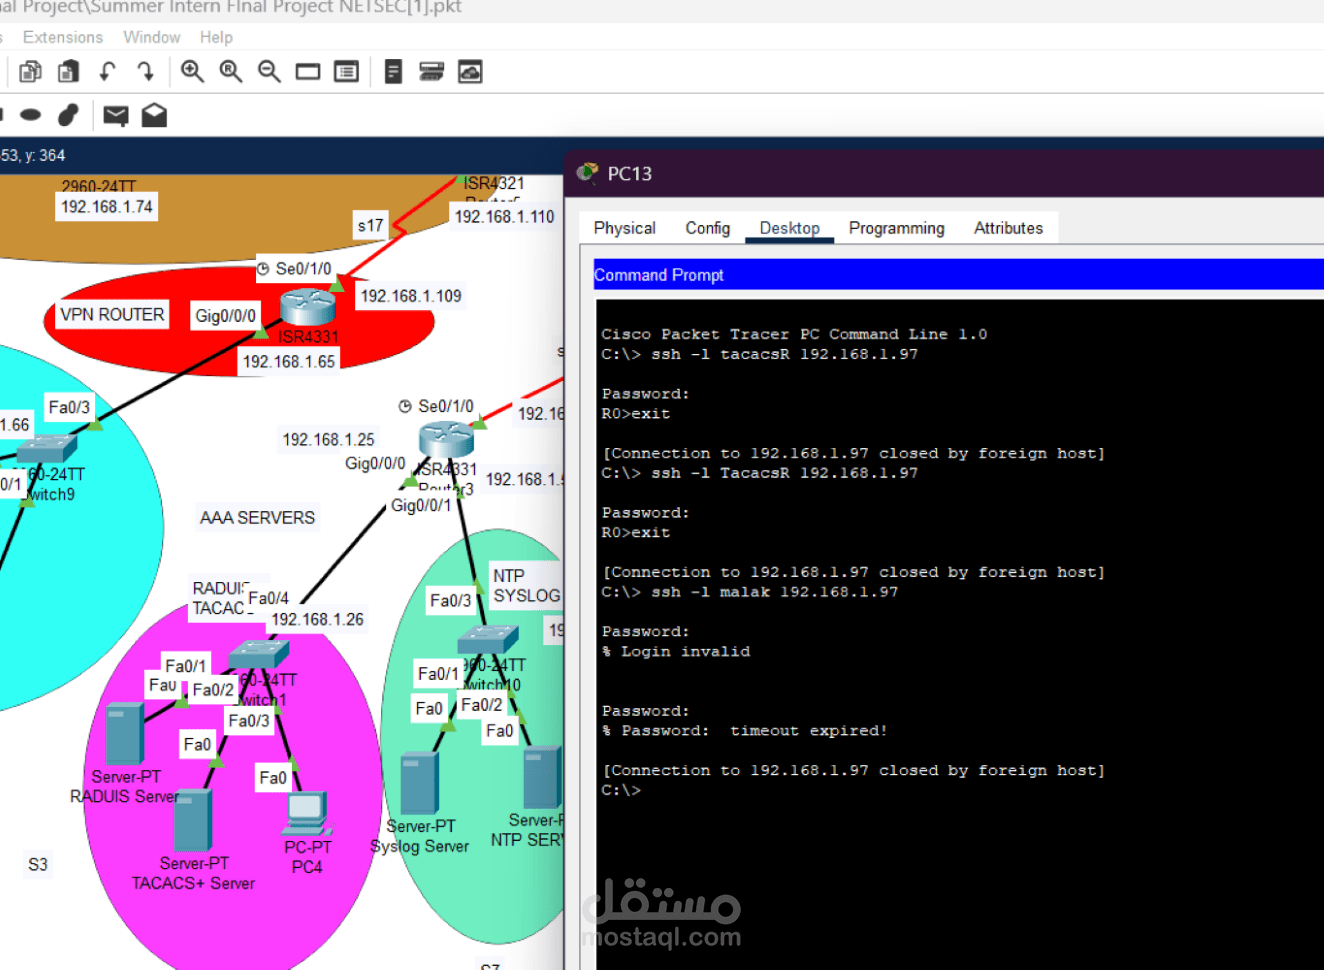Click the 192.168.1.110 address label
This screenshot has height=970, width=1324.
pos(504,217)
